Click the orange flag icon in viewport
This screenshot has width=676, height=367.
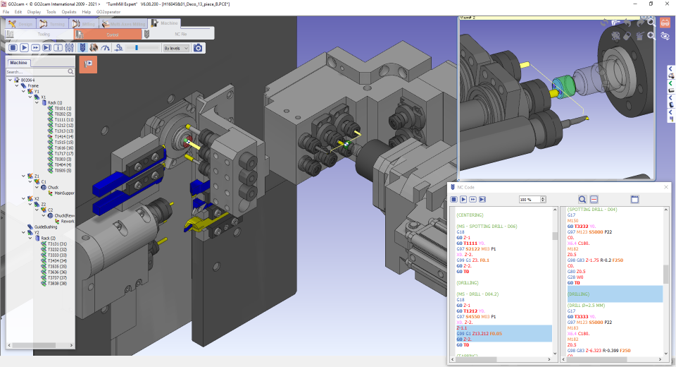pos(88,64)
